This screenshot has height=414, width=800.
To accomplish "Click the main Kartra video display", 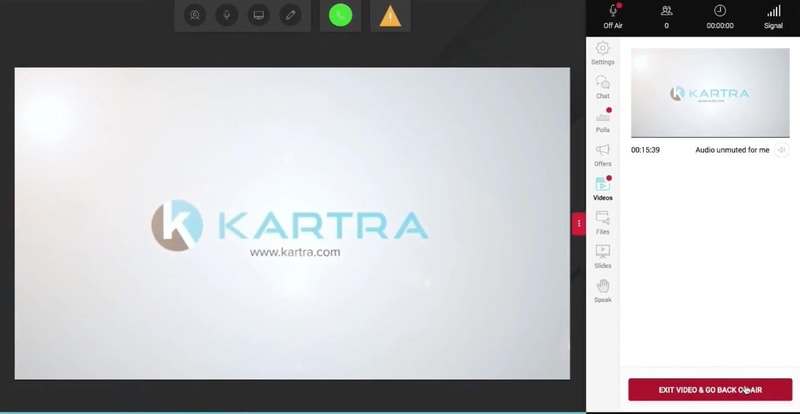I will click(x=292, y=223).
